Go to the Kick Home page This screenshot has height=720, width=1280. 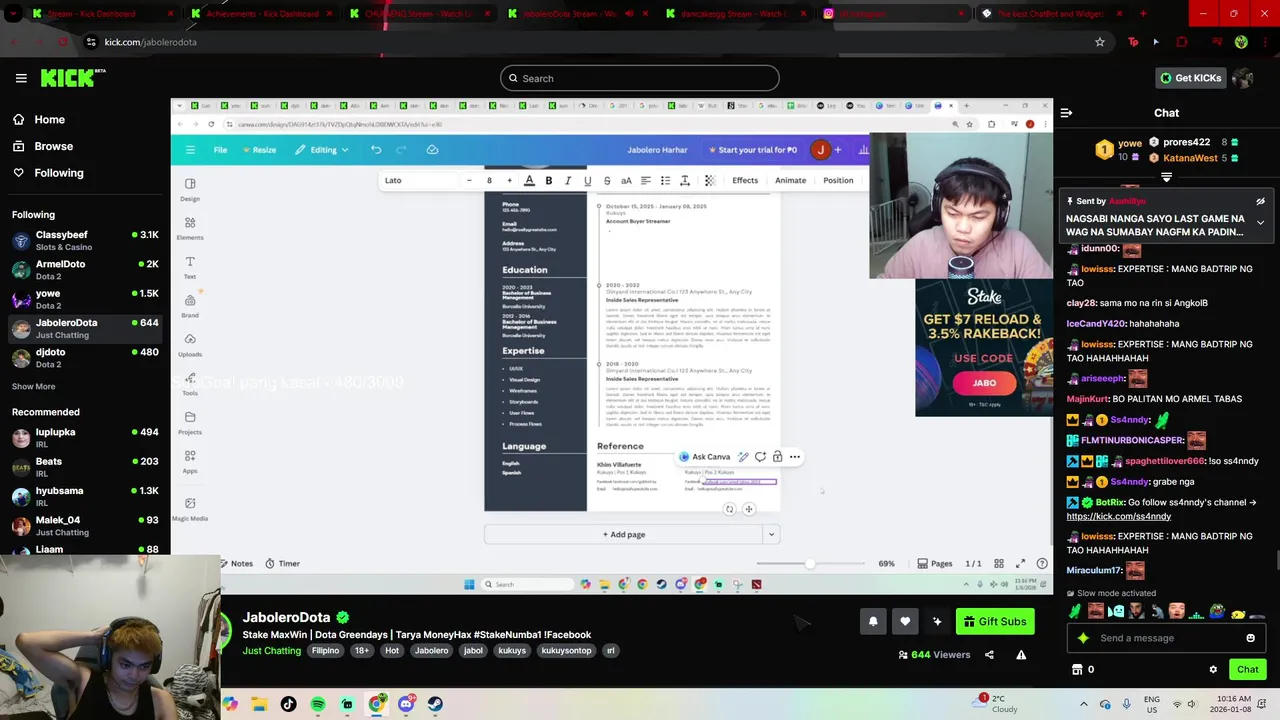[39, 119]
